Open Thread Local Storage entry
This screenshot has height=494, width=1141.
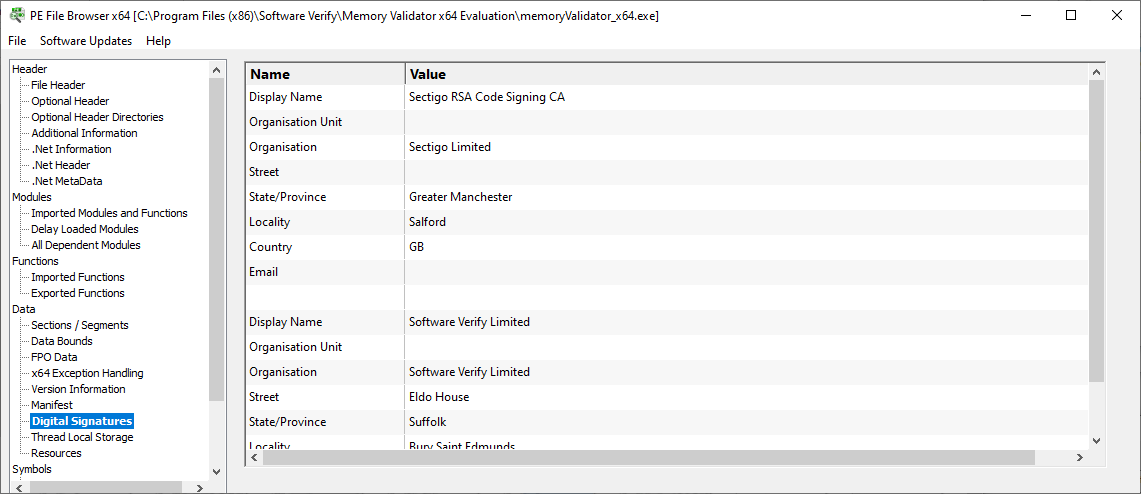point(82,437)
